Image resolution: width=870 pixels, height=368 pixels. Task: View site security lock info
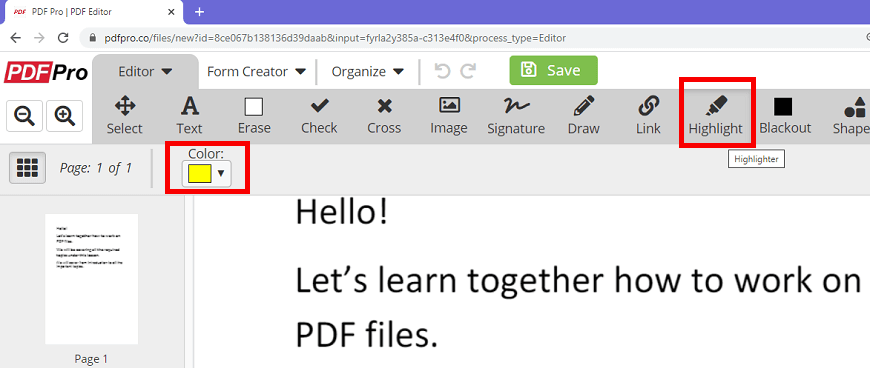click(92, 38)
